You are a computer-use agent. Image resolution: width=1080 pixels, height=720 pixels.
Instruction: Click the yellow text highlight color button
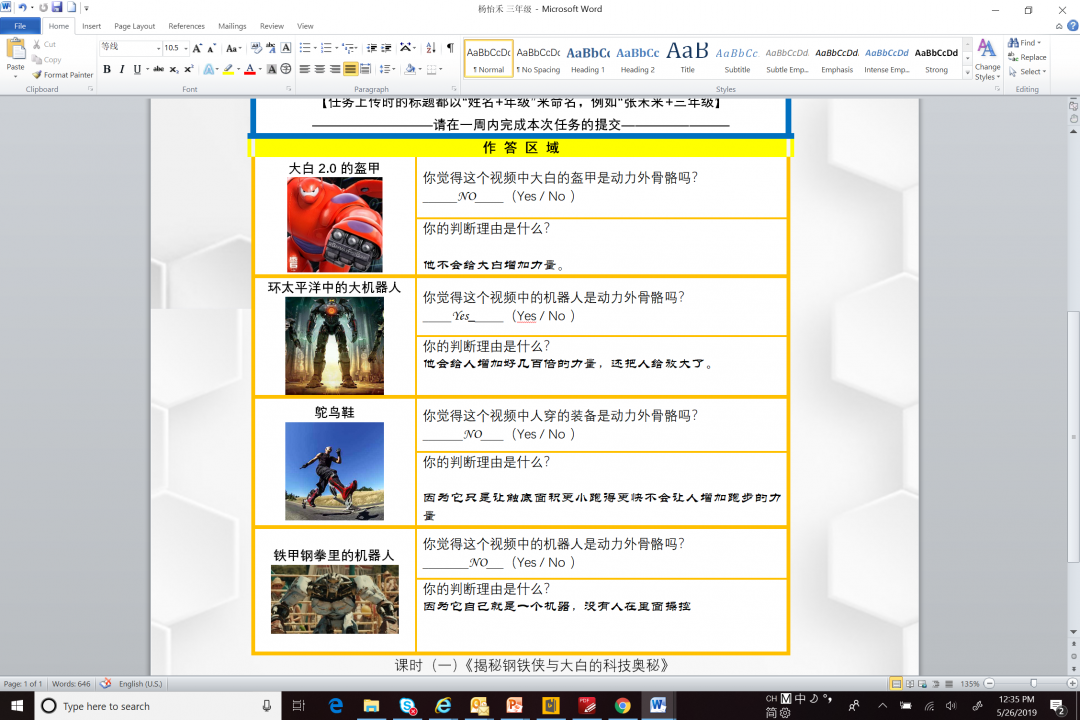[x=228, y=69]
